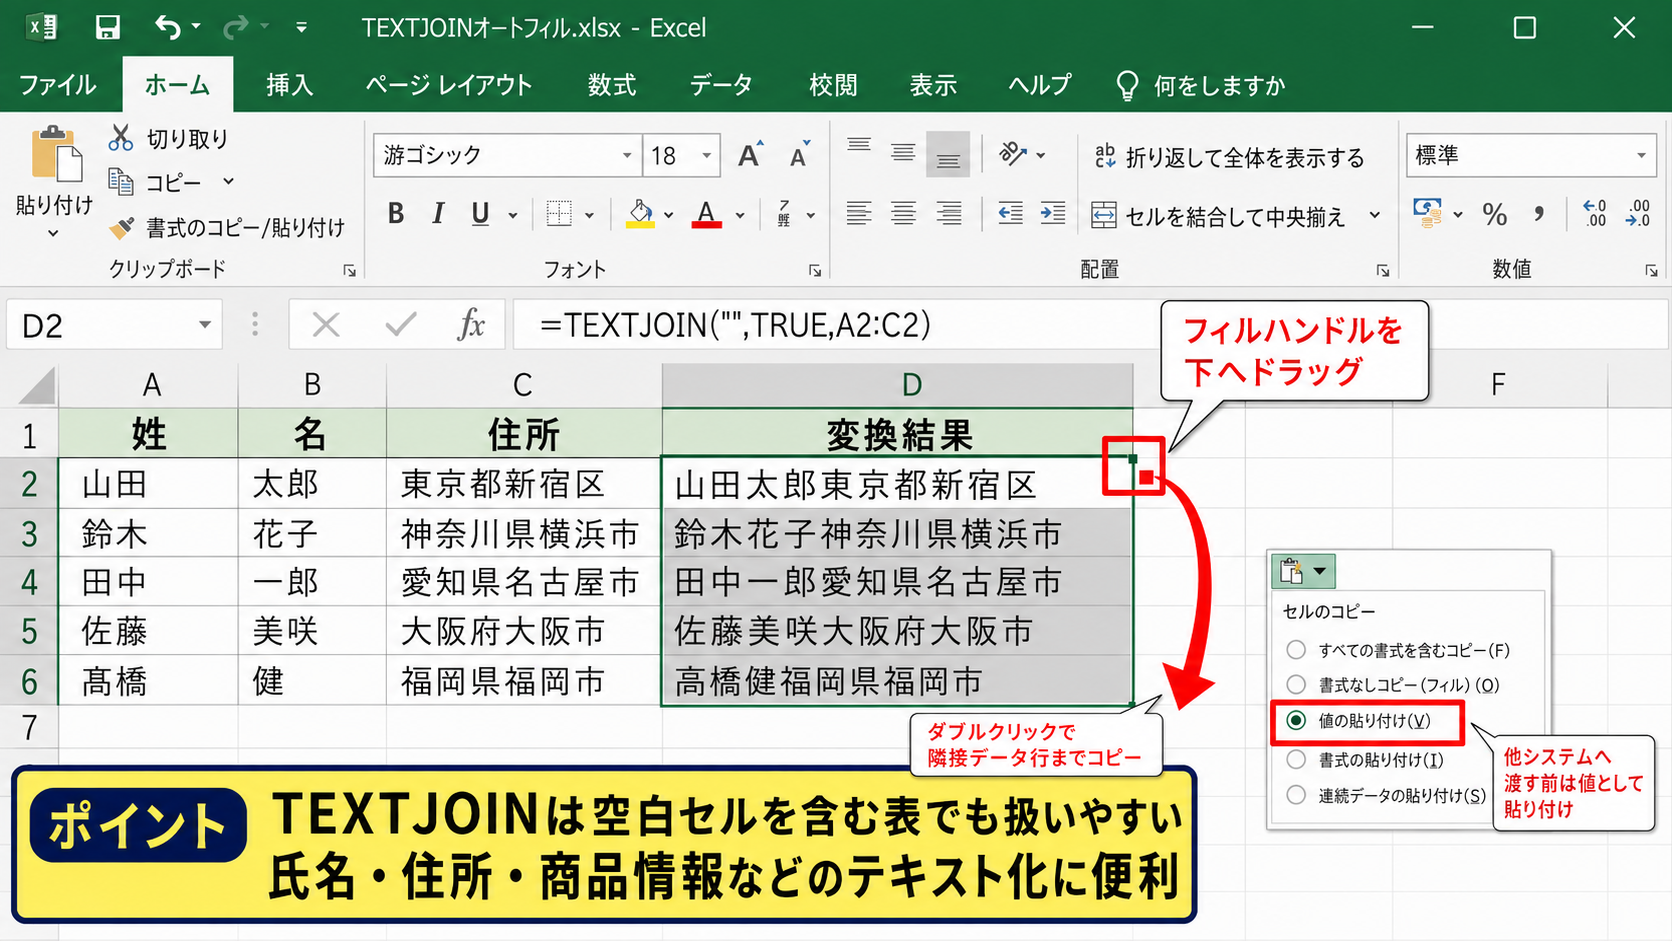Select 書式の貼り付け(I) radio option
1672x941 pixels.
[x=1296, y=760]
